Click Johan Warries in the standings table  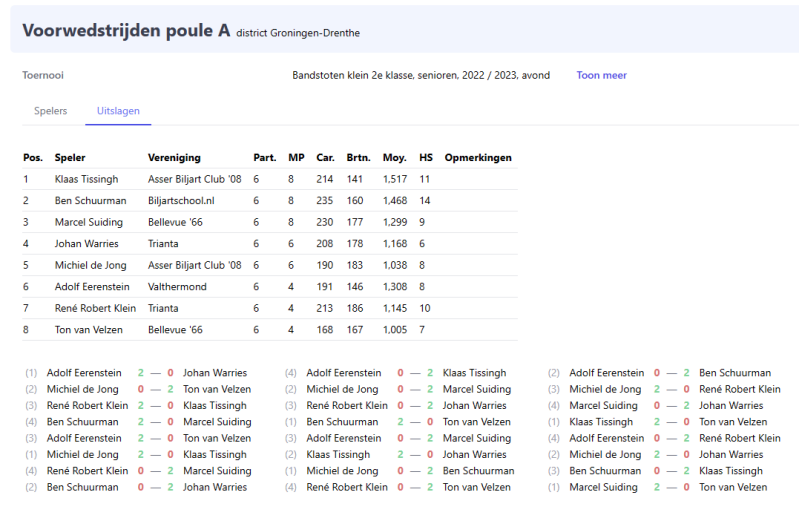86,243
